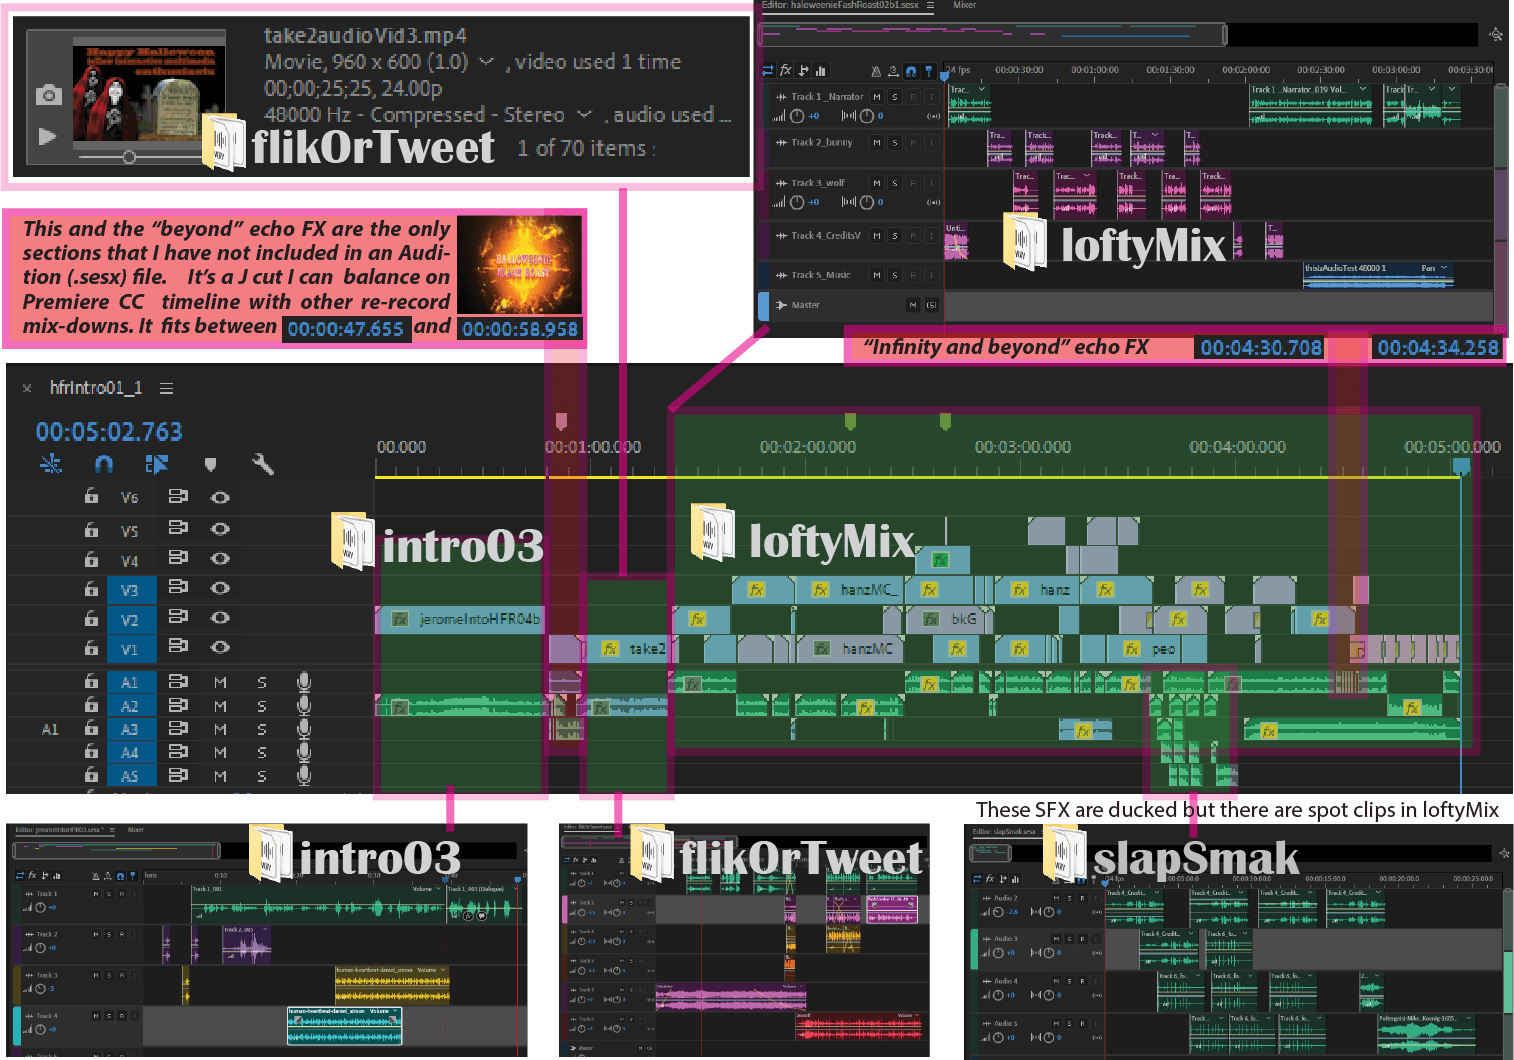
Task: Toggle sync lock on track V5
Action: (178, 527)
